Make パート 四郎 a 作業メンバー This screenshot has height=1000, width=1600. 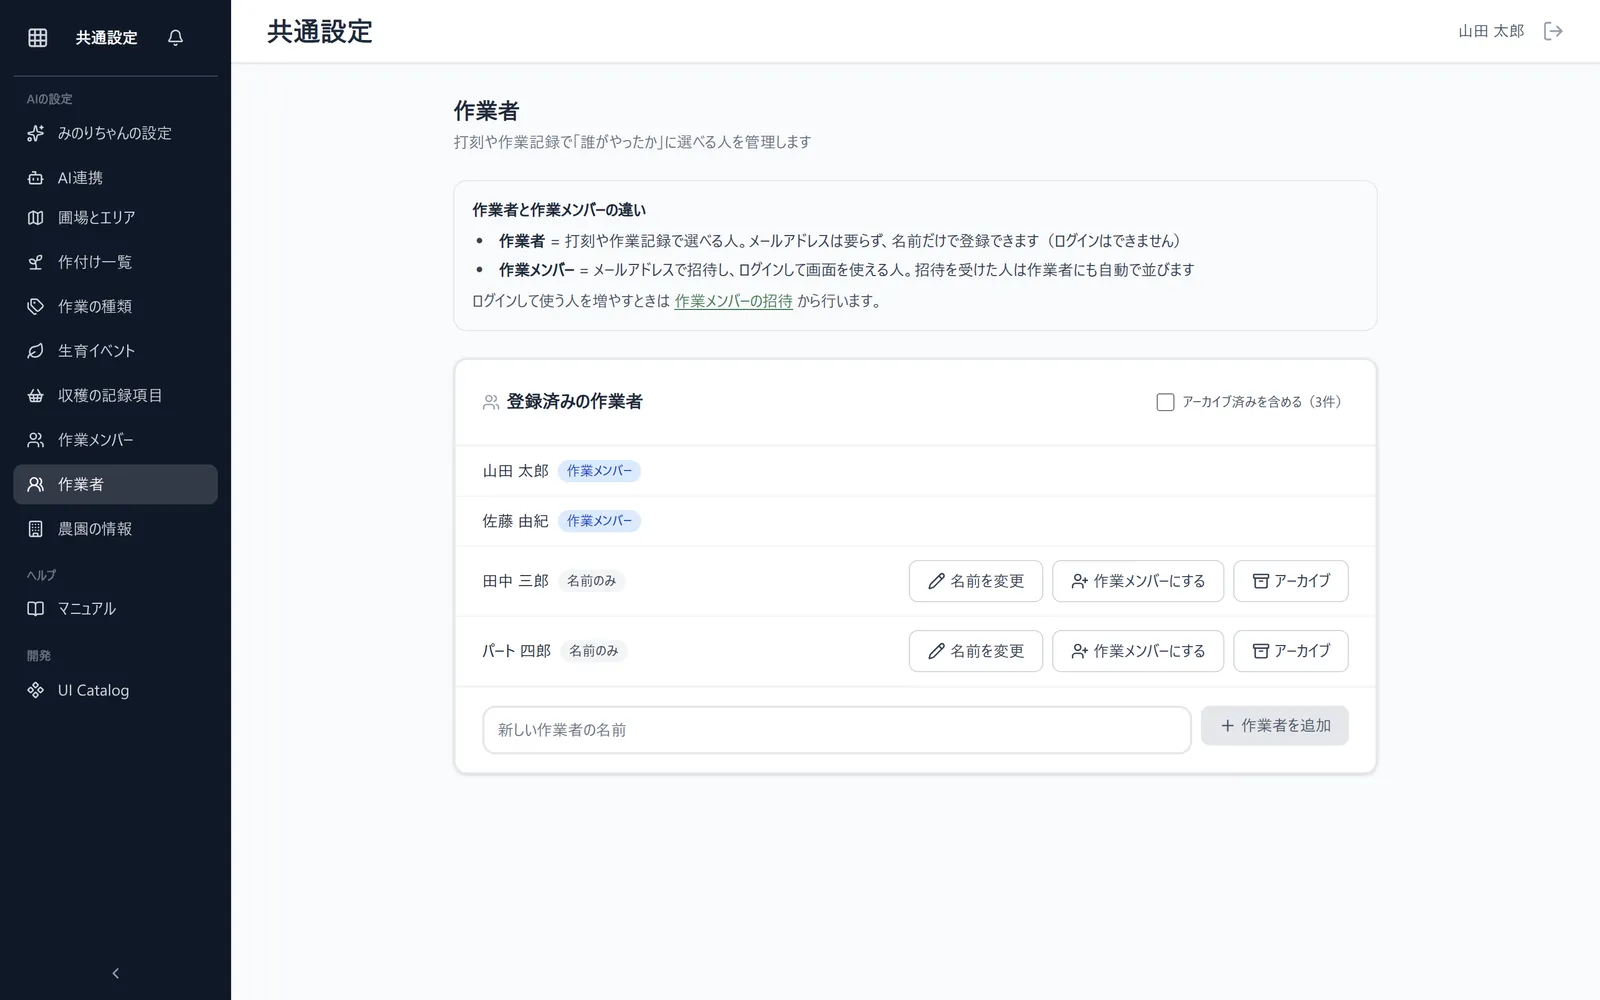(x=1137, y=651)
